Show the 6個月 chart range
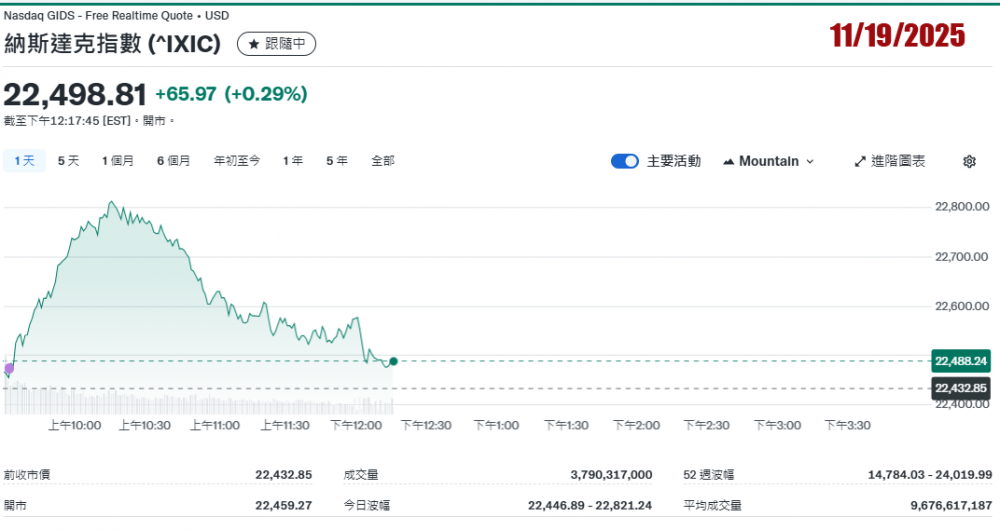Viewport: 1000px width, 530px height. click(x=174, y=161)
